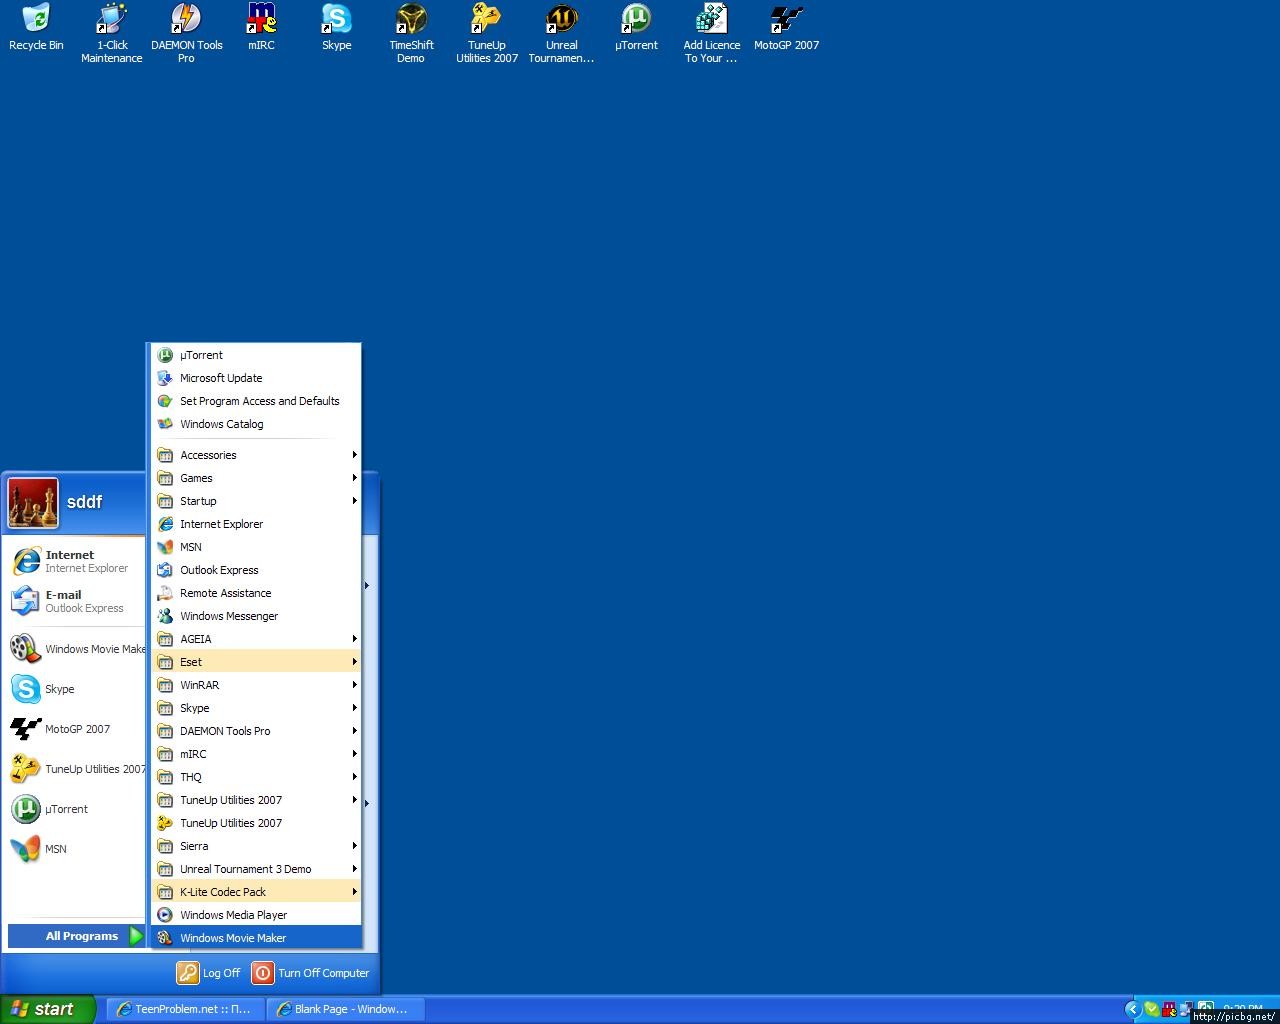Select the Unreal Tournament desktop shortcut
Screen dimensions: 1280x1024
coord(561,34)
